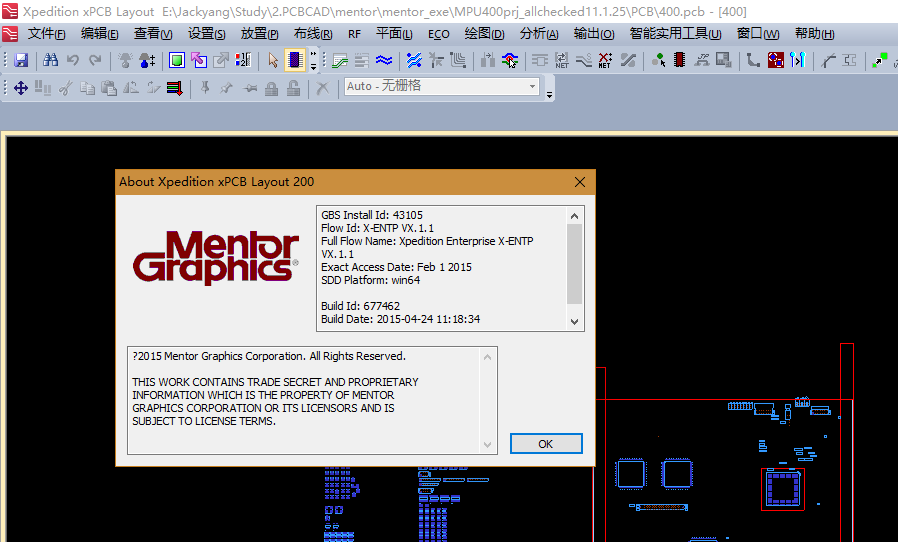Choose the arrow pointer Select mode
This screenshot has width=898, height=542.
click(x=273, y=60)
